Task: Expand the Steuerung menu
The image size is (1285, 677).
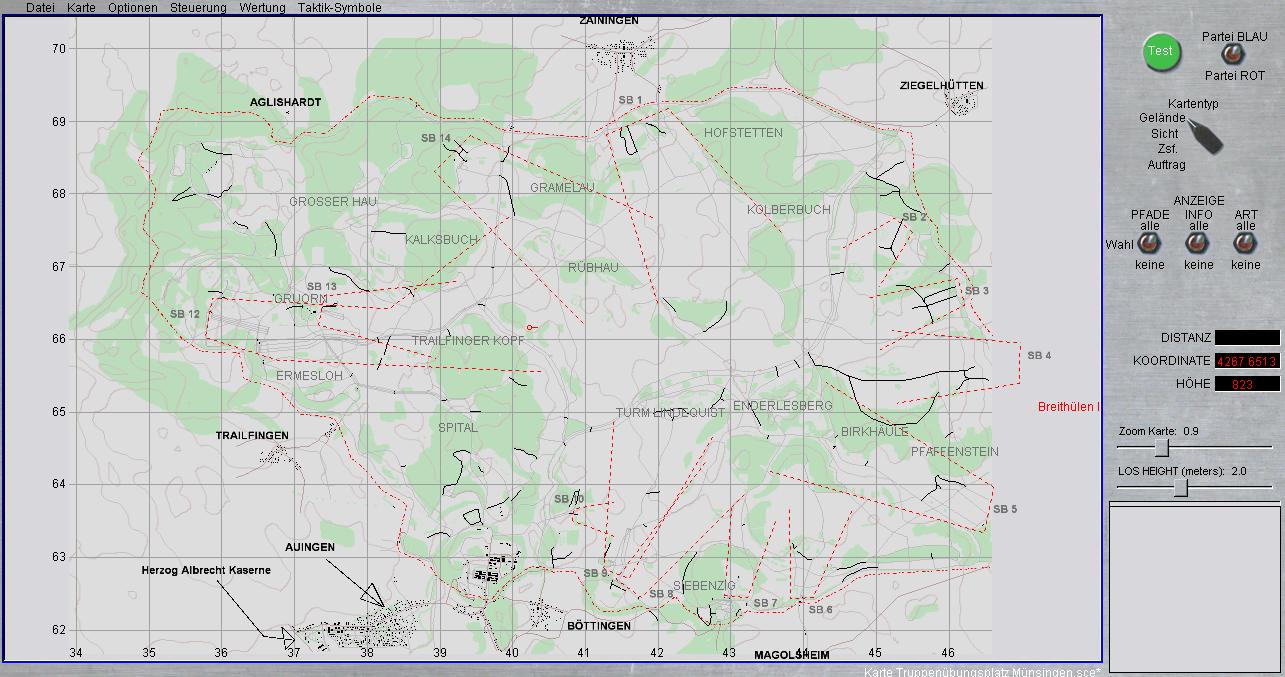Action: (x=198, y=8)
